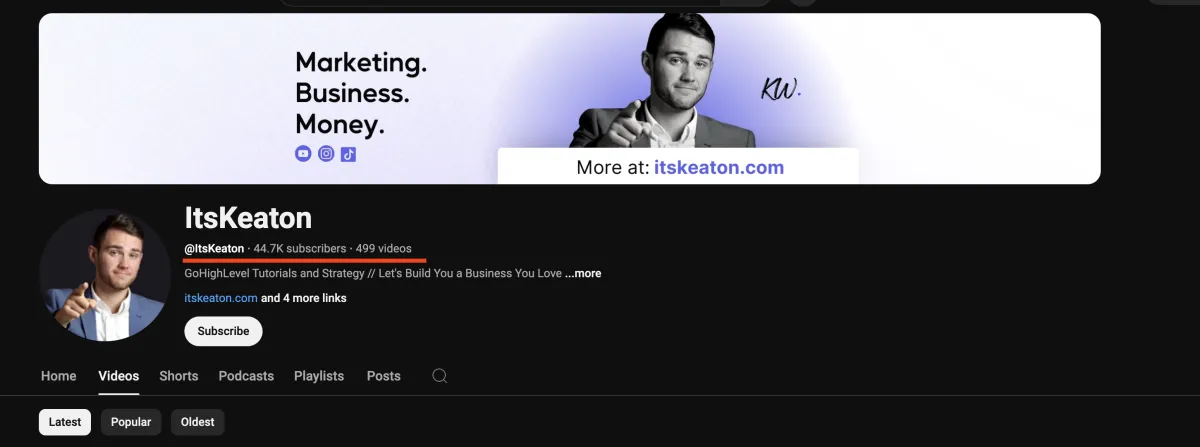1200x447 pixels.
Task: Open the itskeaton.com channel link
Action: tap(221, 298)
